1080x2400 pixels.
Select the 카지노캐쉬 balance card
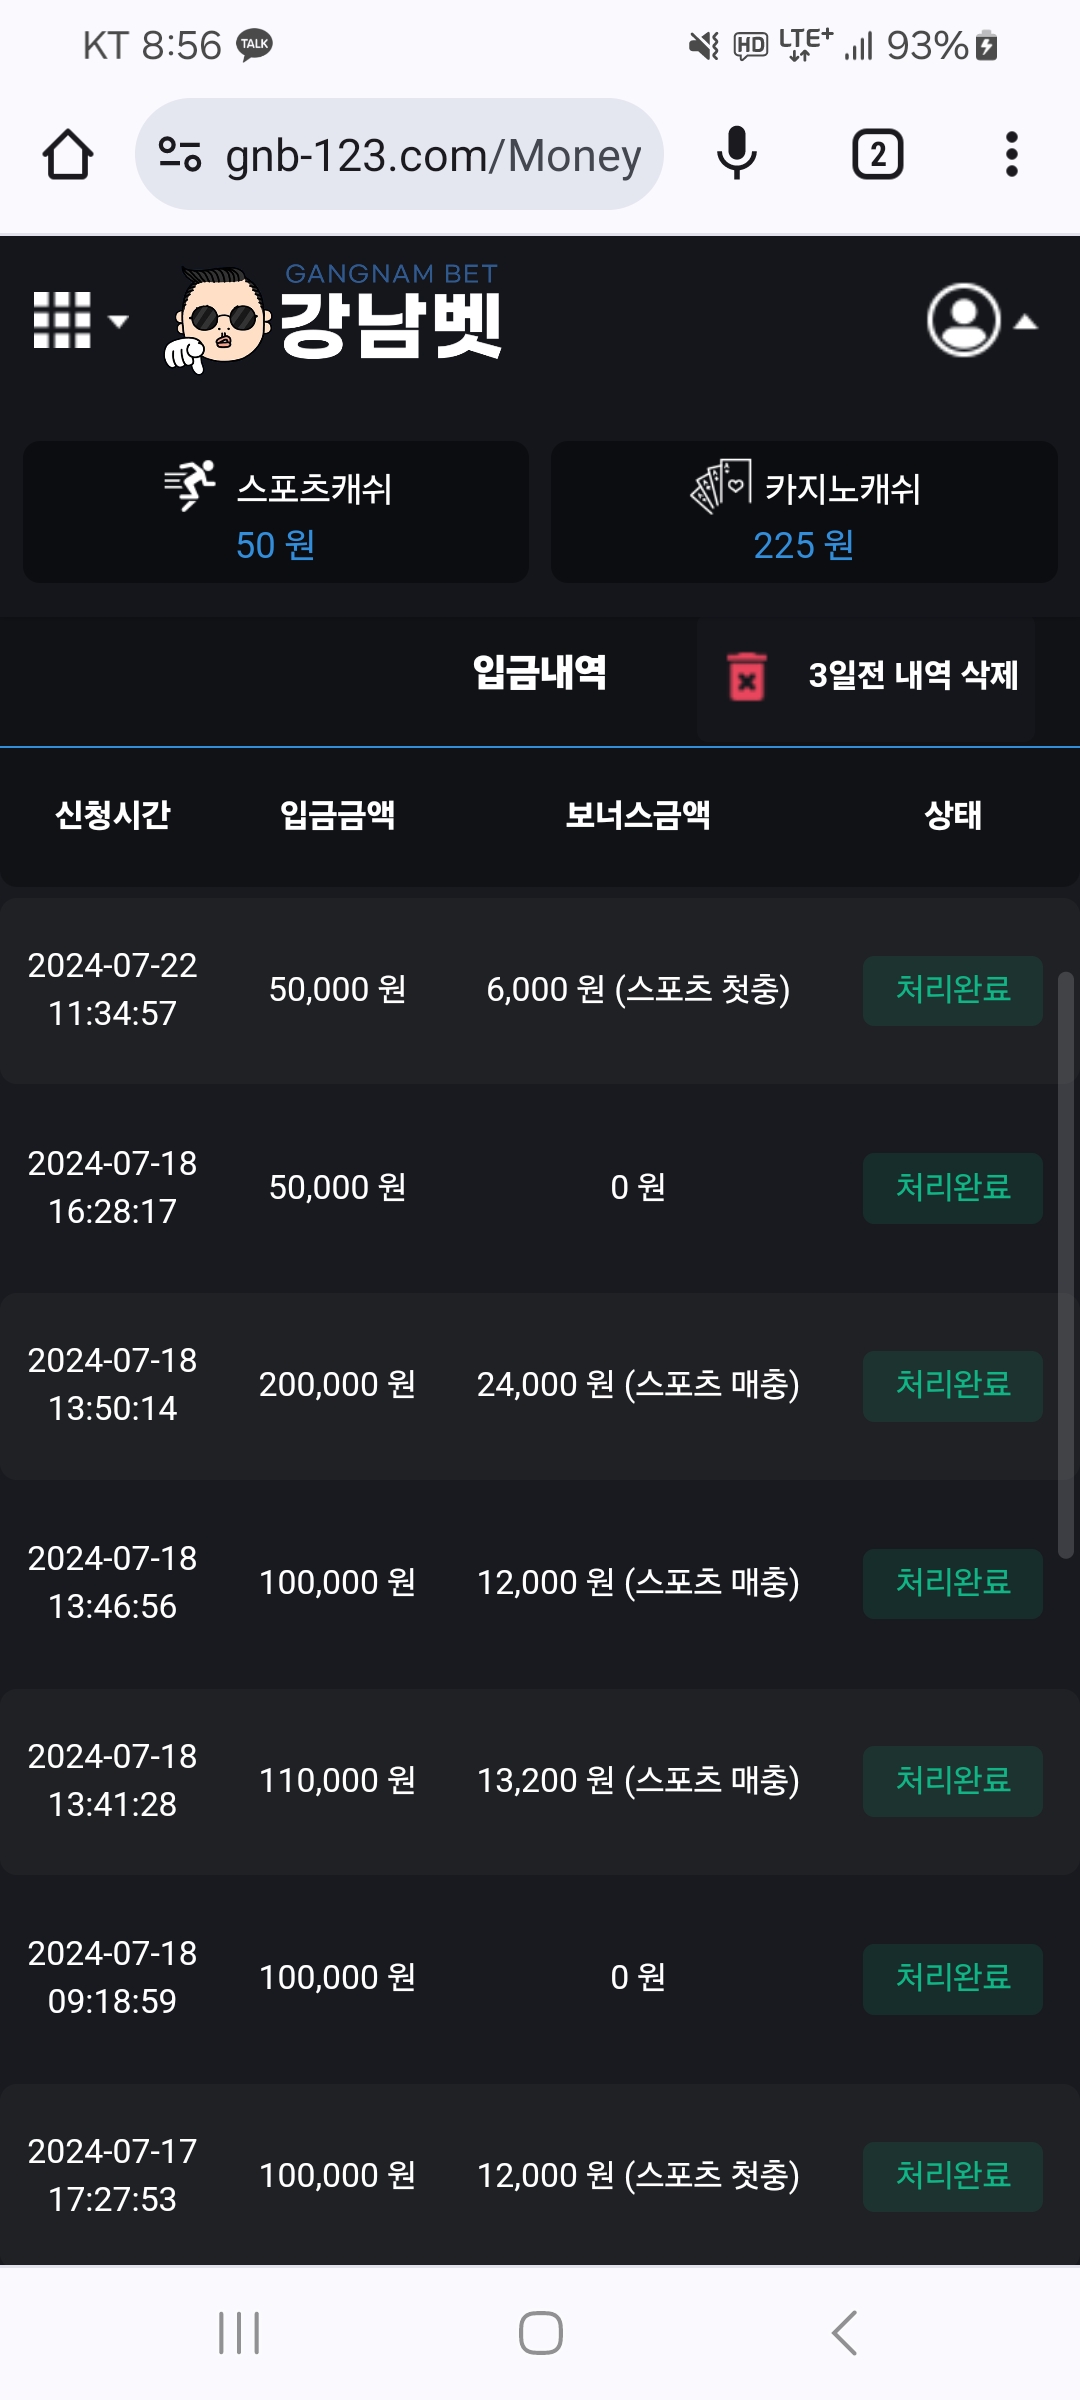804,512
